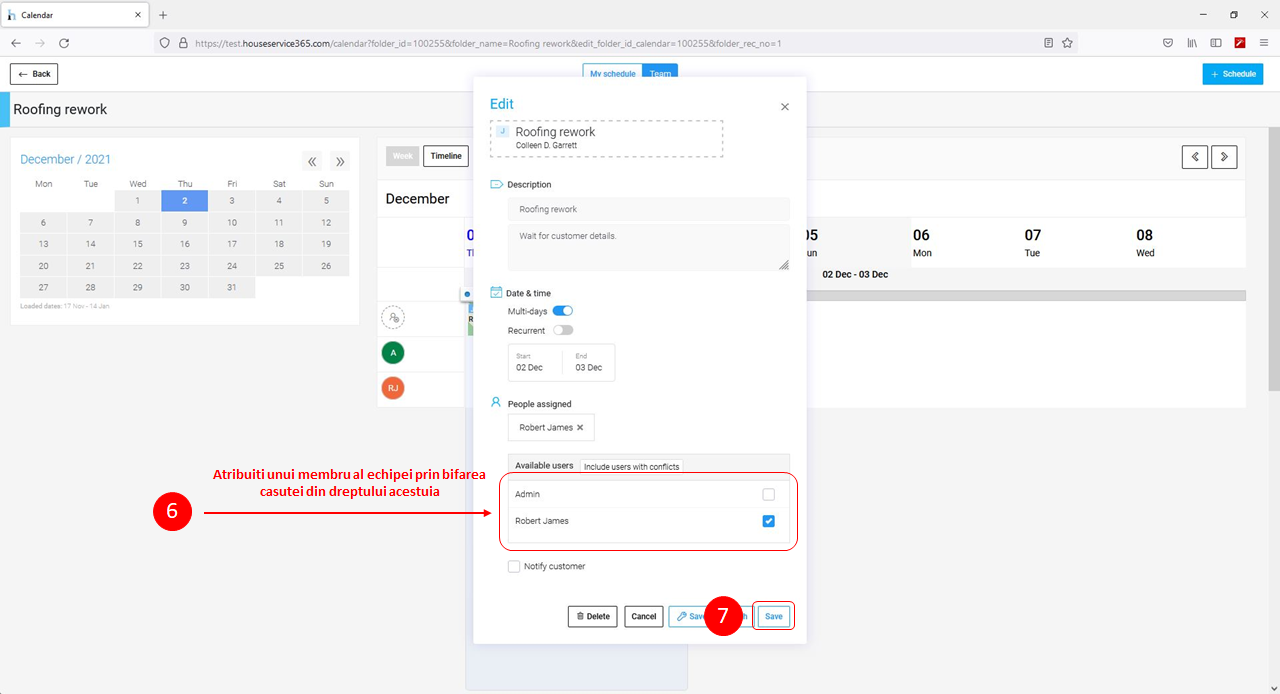Check the Admin user checkbox

tap(768, 494)
